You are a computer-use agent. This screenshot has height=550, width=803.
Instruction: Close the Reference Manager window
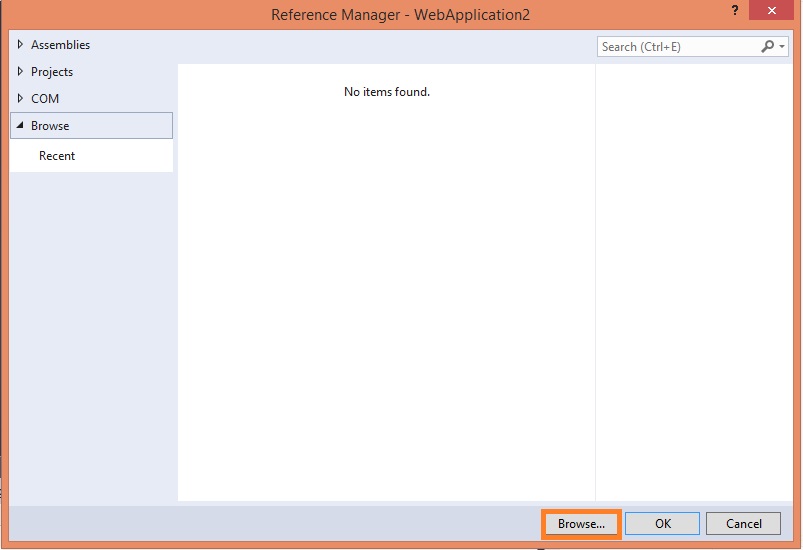coord(781,13)
